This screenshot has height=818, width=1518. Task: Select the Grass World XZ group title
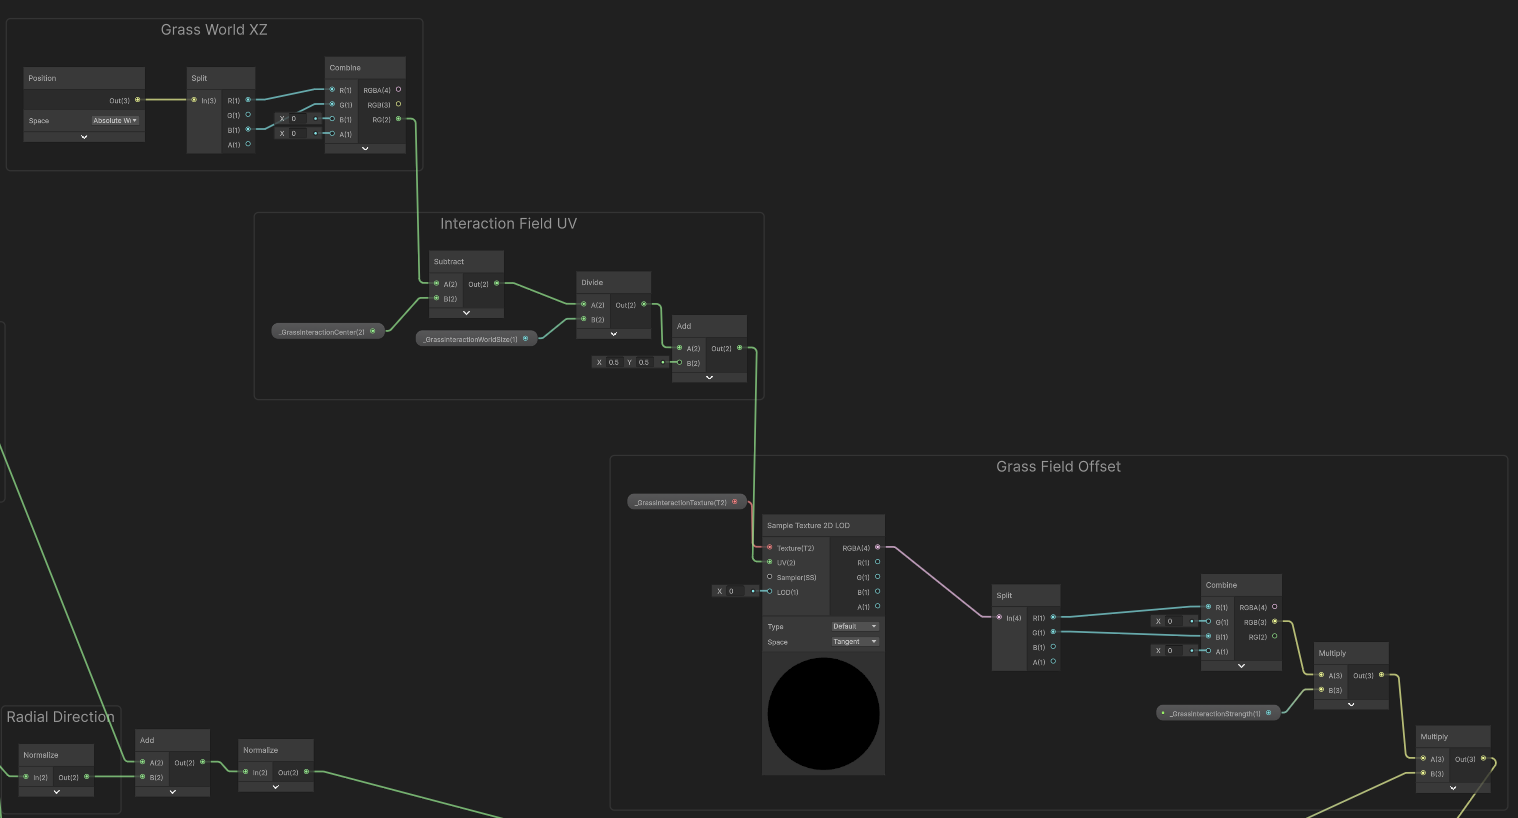214,30
